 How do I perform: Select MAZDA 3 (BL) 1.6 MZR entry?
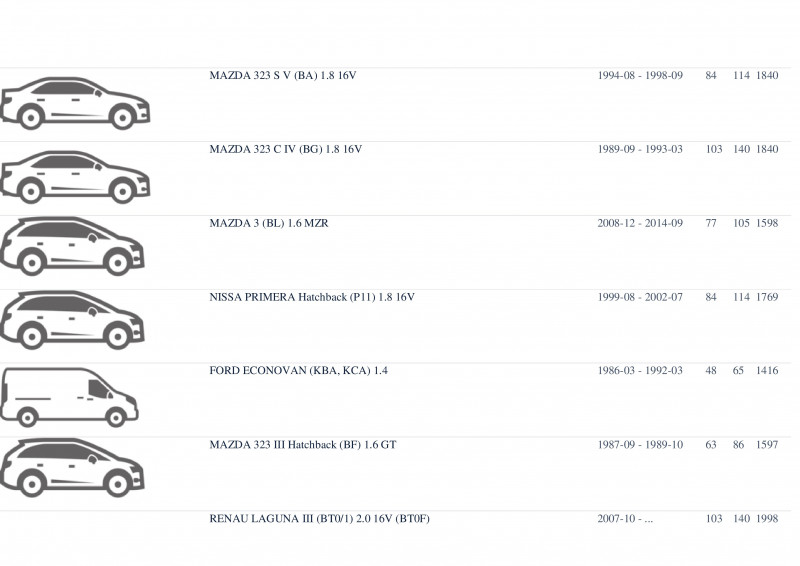pyautogui.click(x=269, y=224)
